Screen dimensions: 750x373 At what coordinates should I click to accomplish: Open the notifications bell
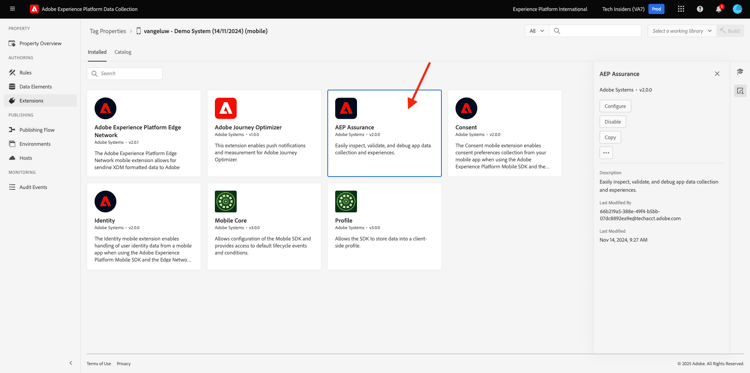(x=718, y=9)
